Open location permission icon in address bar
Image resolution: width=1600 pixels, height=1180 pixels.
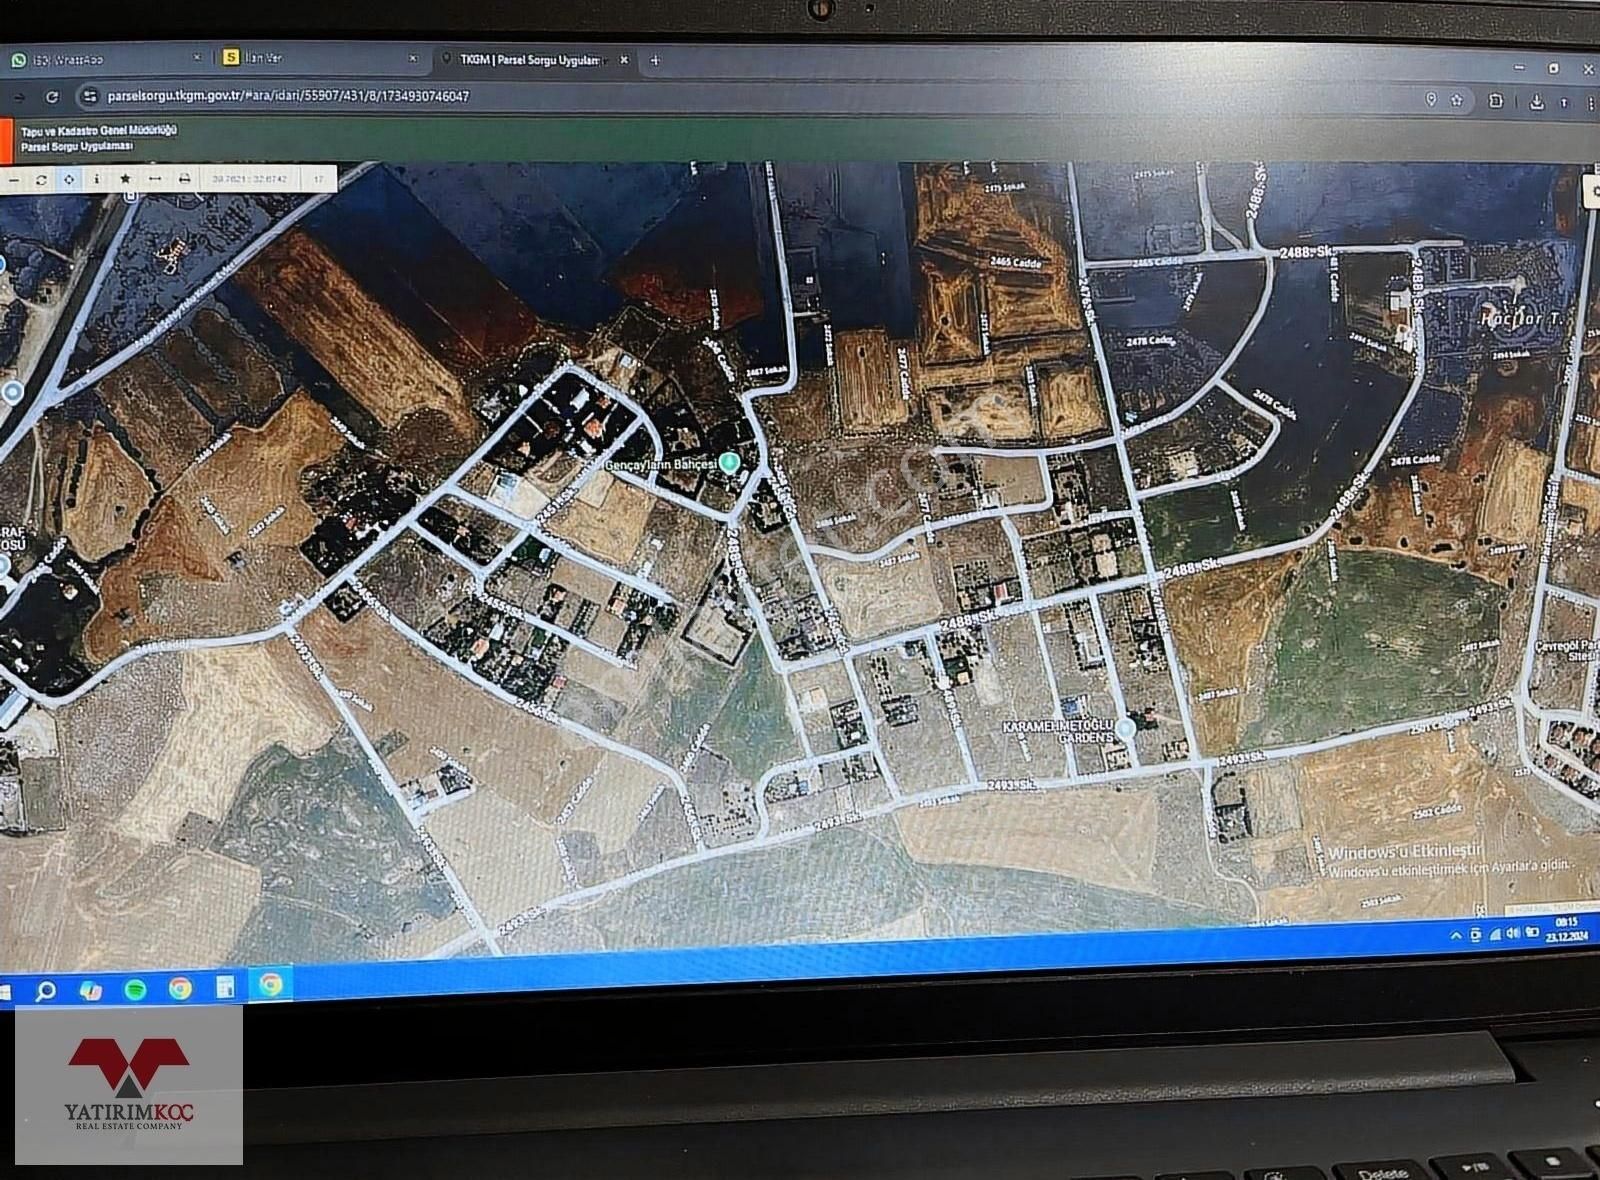click(x=1431, y=99)
